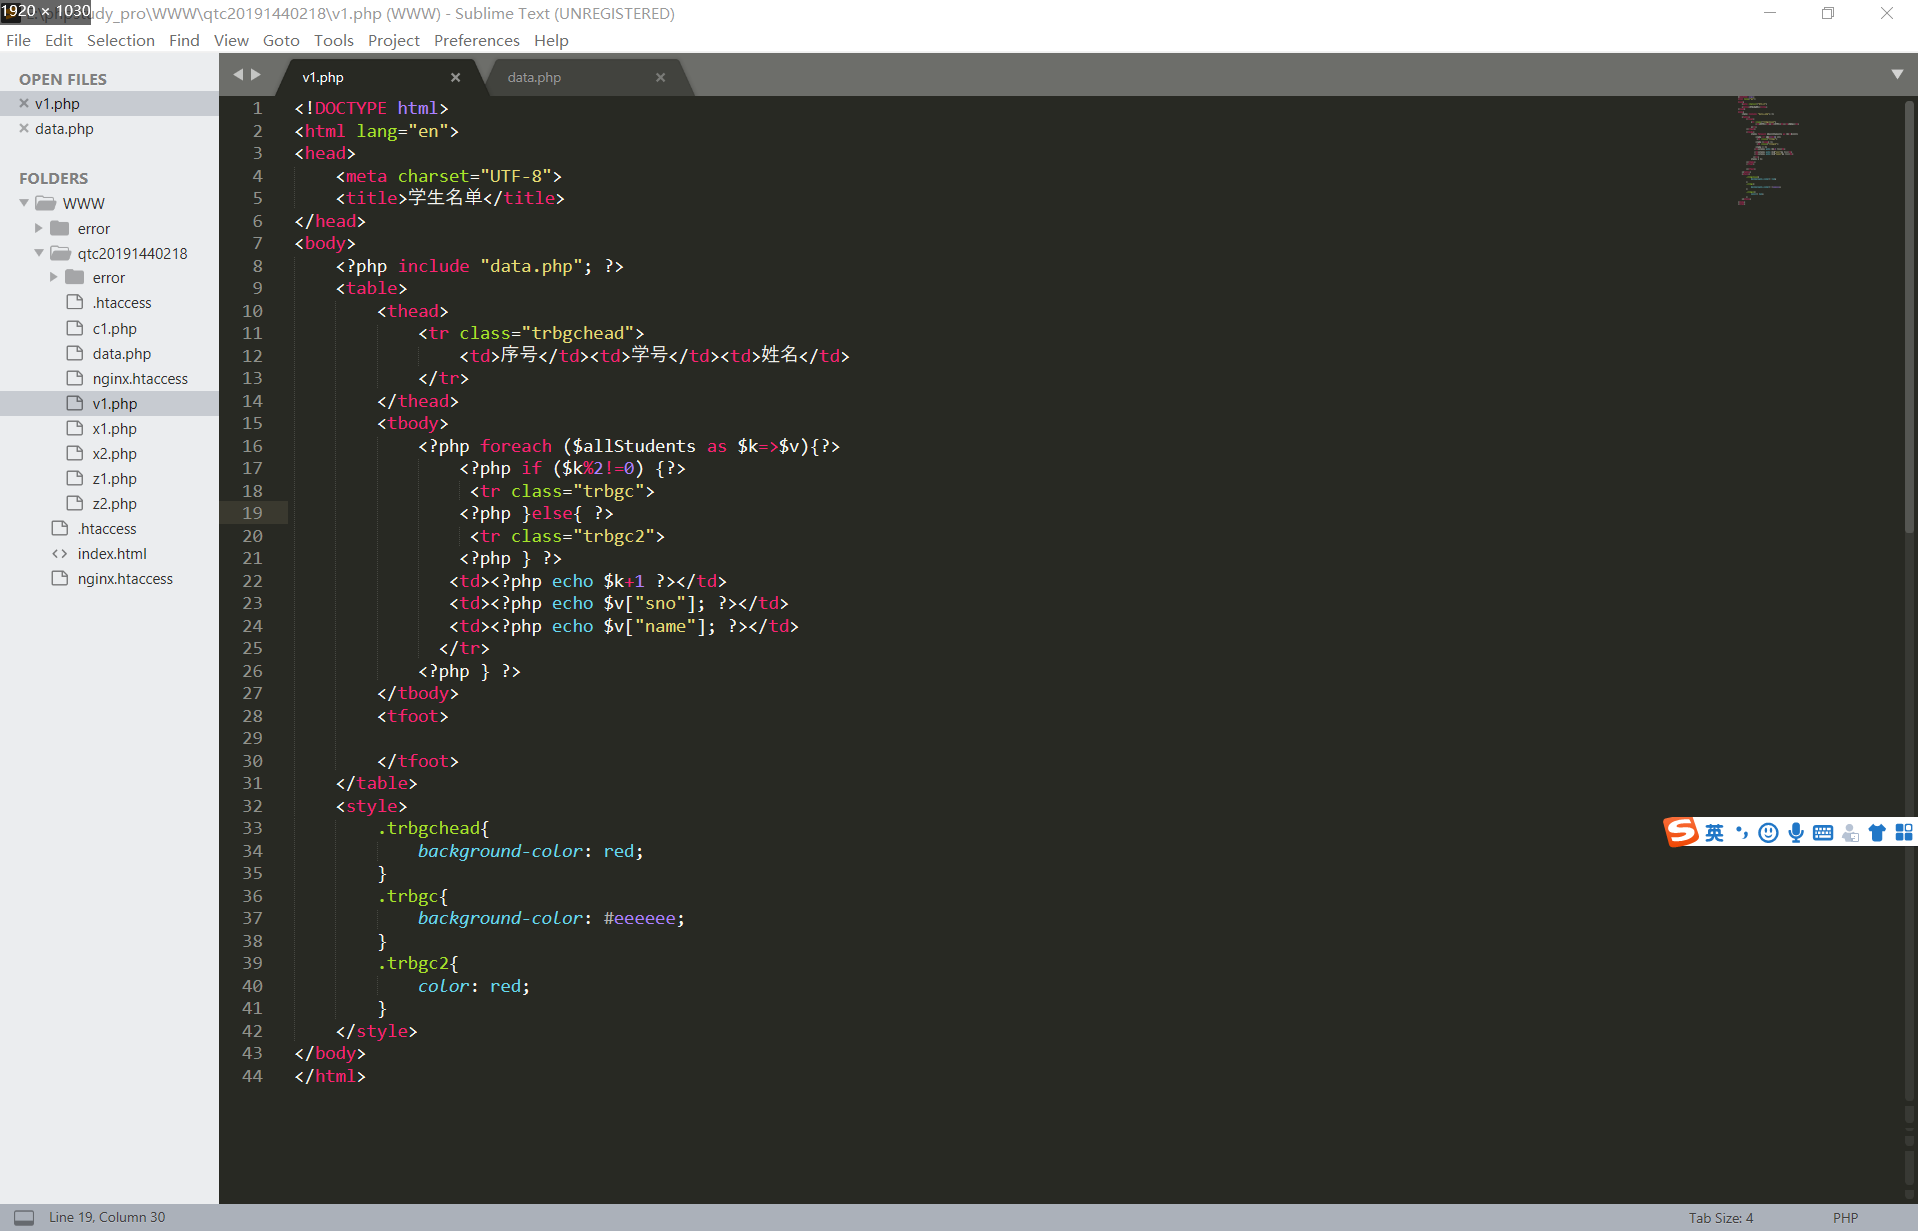Toggle Sogou punctuation mode
The image size is (1918, 1231).
[x=1741, y=833]
